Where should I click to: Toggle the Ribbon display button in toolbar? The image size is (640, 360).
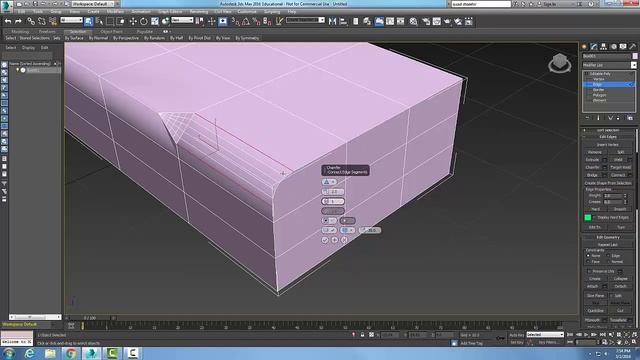pyautogui.click(x=379, y=21)
